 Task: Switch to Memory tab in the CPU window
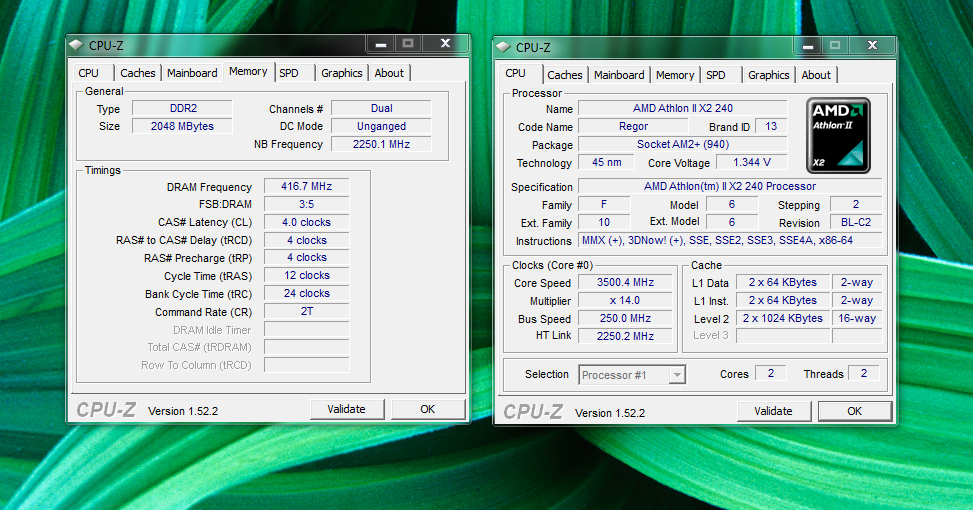click(x=675, y=74)
